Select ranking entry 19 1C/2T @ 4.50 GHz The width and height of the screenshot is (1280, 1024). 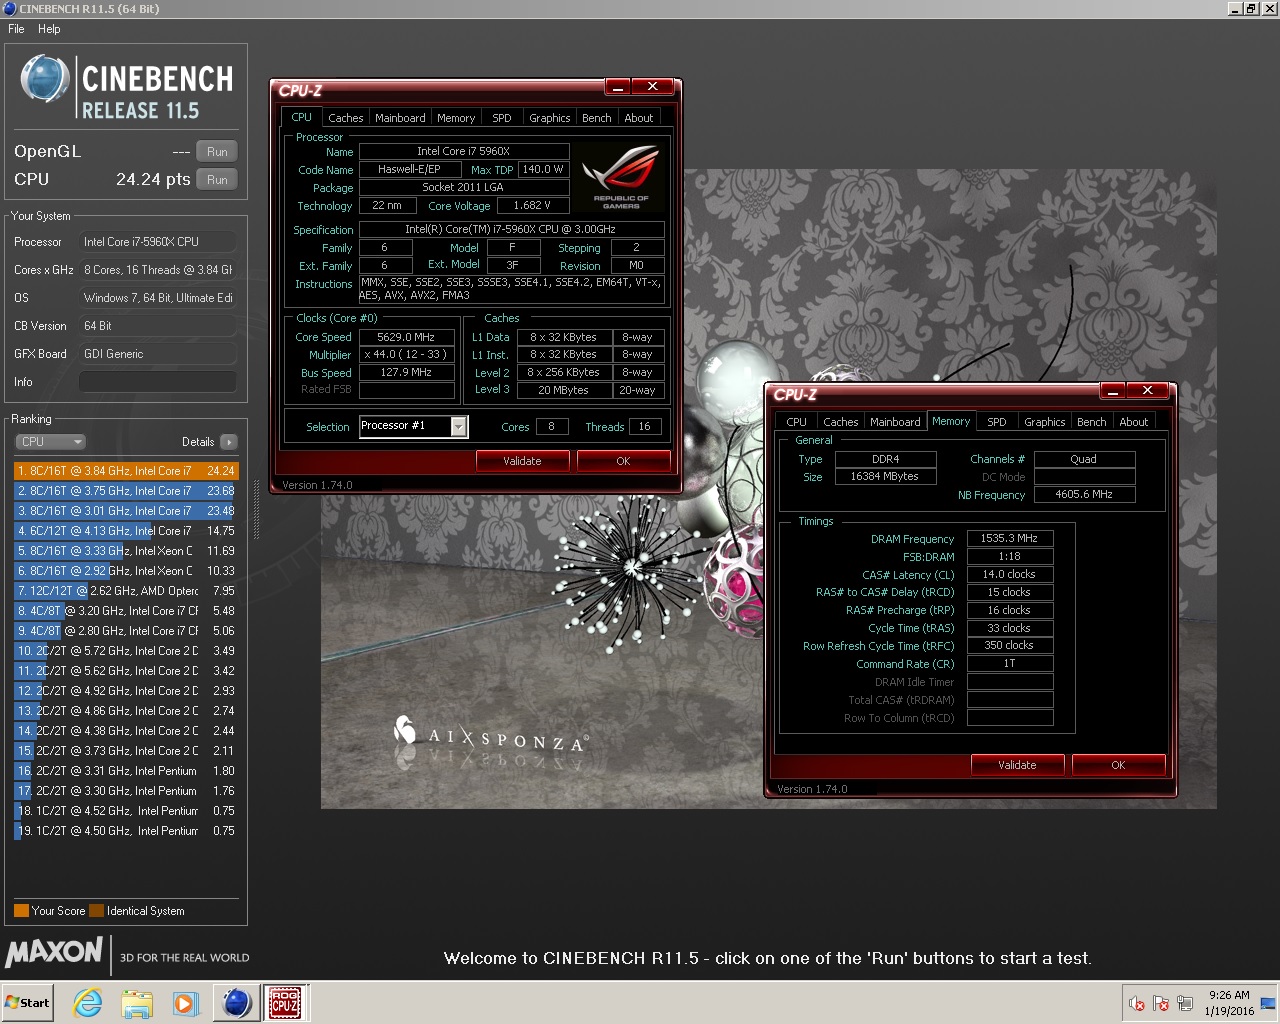click(126, 830)
